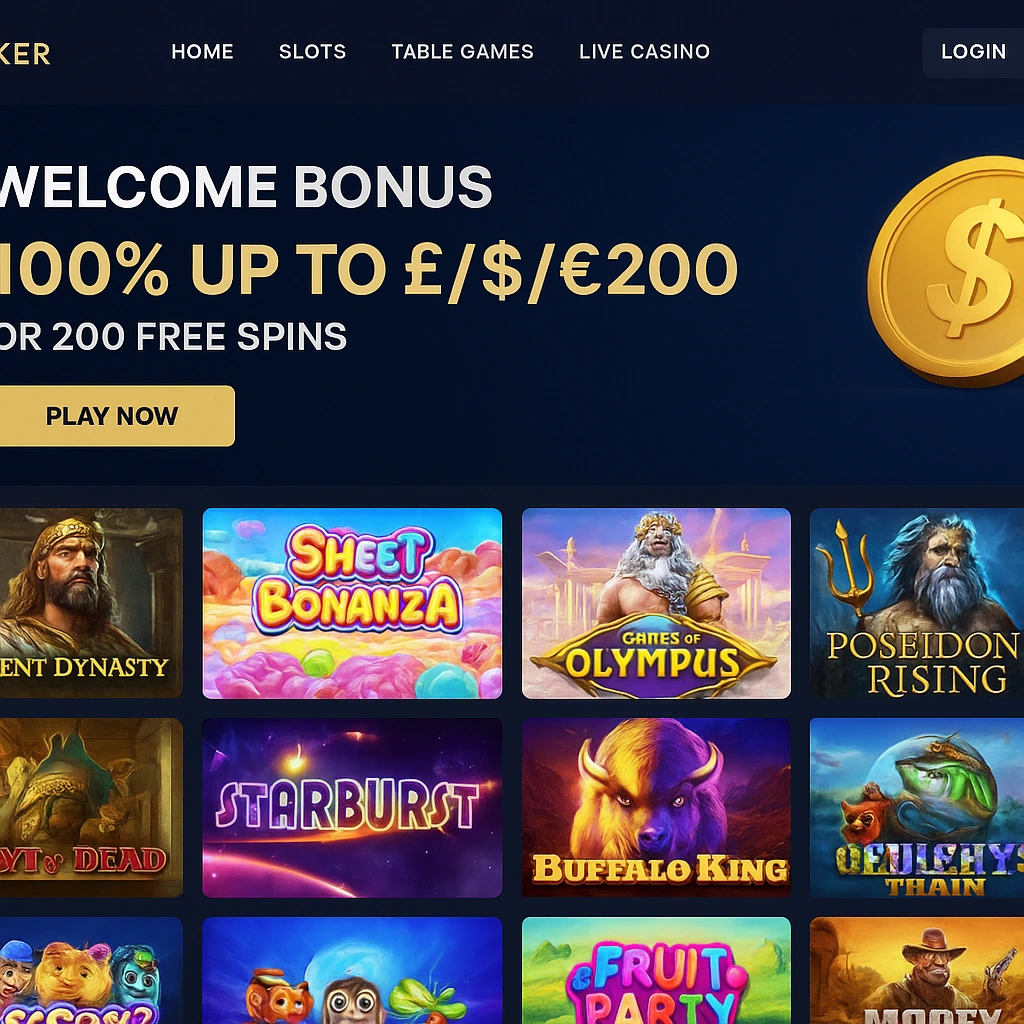The height and width of the screenshot is (1024, 1024).
Task: Open Table Games in the navigation
Action: pos(462,52)
